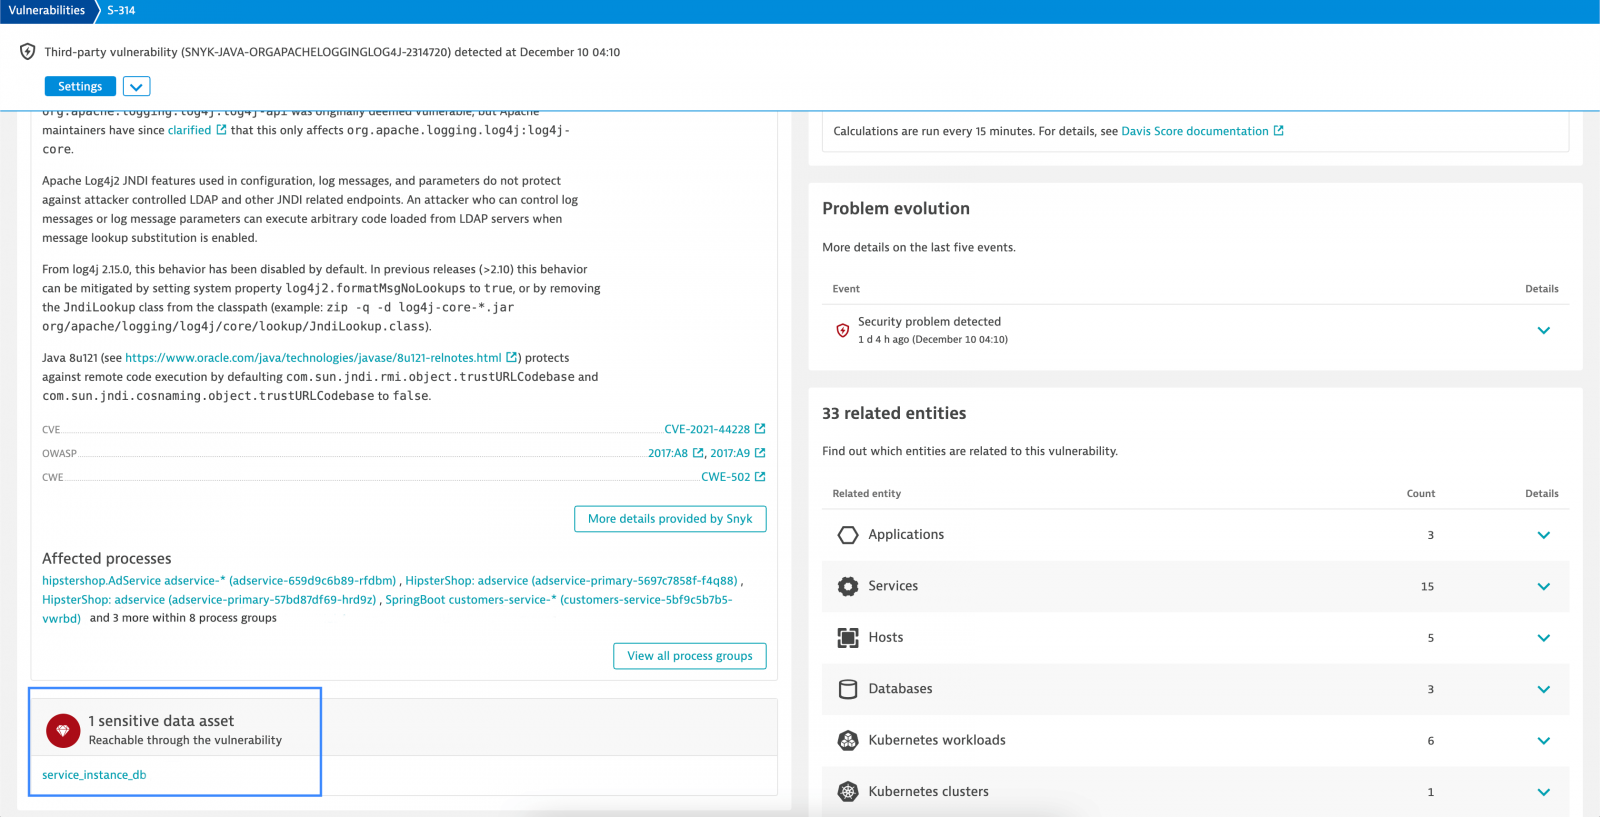The width and height of the screenshot is (1600, 817).
Task: Click the security problem detected shield icon
Action: [x=843, y=330]
